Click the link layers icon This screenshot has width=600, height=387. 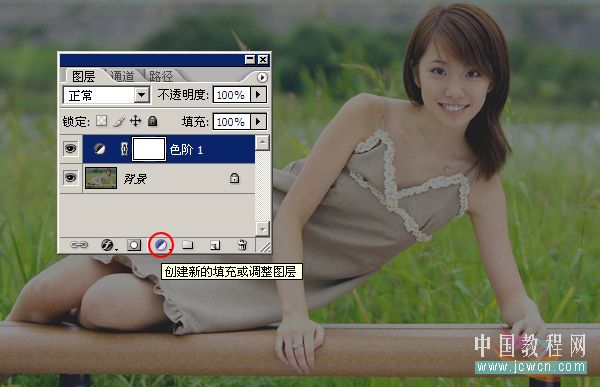80,245
